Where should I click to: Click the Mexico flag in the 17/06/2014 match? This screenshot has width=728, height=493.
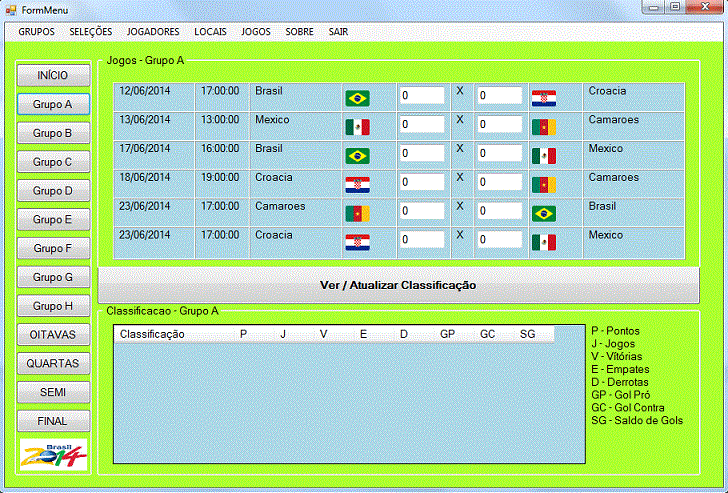543,156
